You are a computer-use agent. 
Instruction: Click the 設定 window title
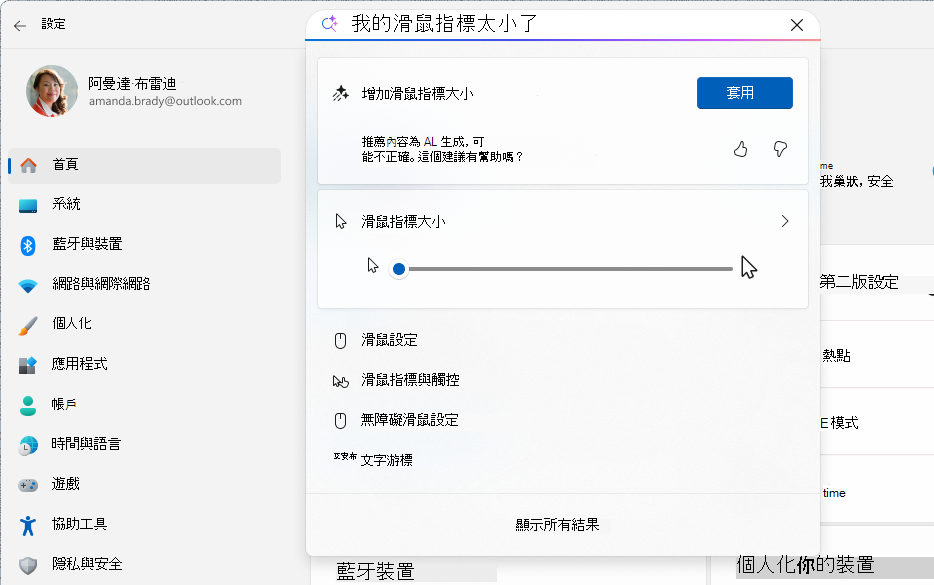point(54,24)
